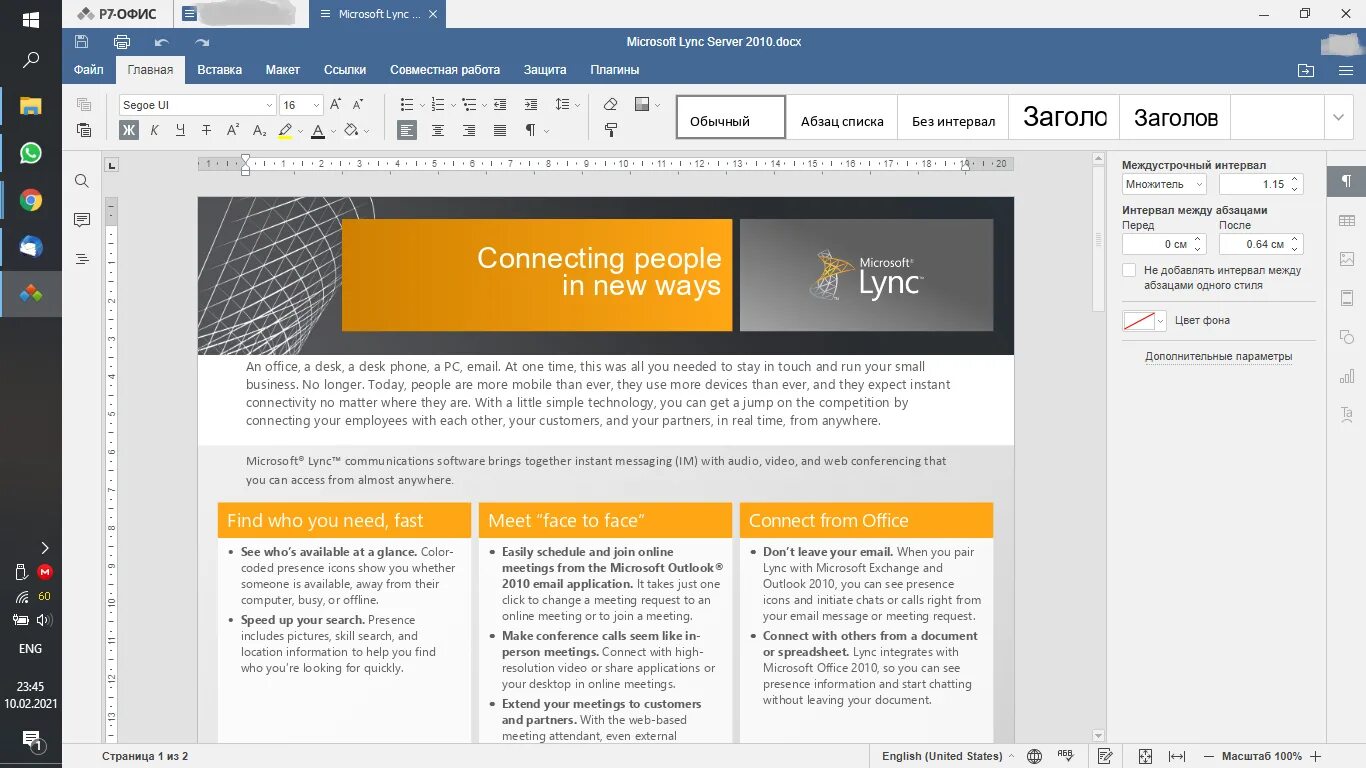
Task: Open the text language selector in status bar
Action: pyautogui.click(x=947, y=756)
